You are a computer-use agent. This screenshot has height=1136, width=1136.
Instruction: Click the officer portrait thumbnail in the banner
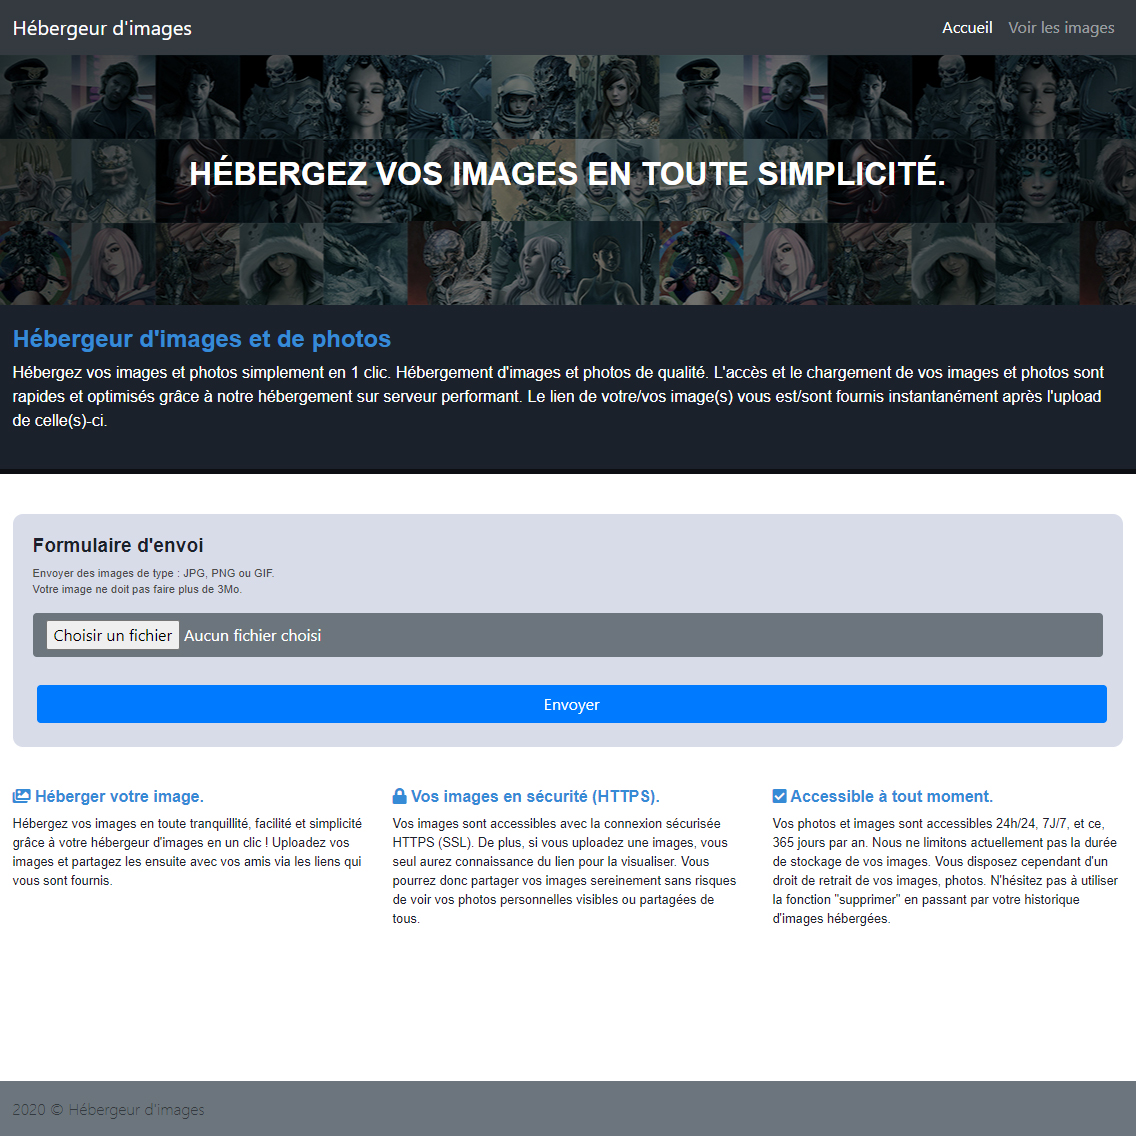click(x=700, y=95)
